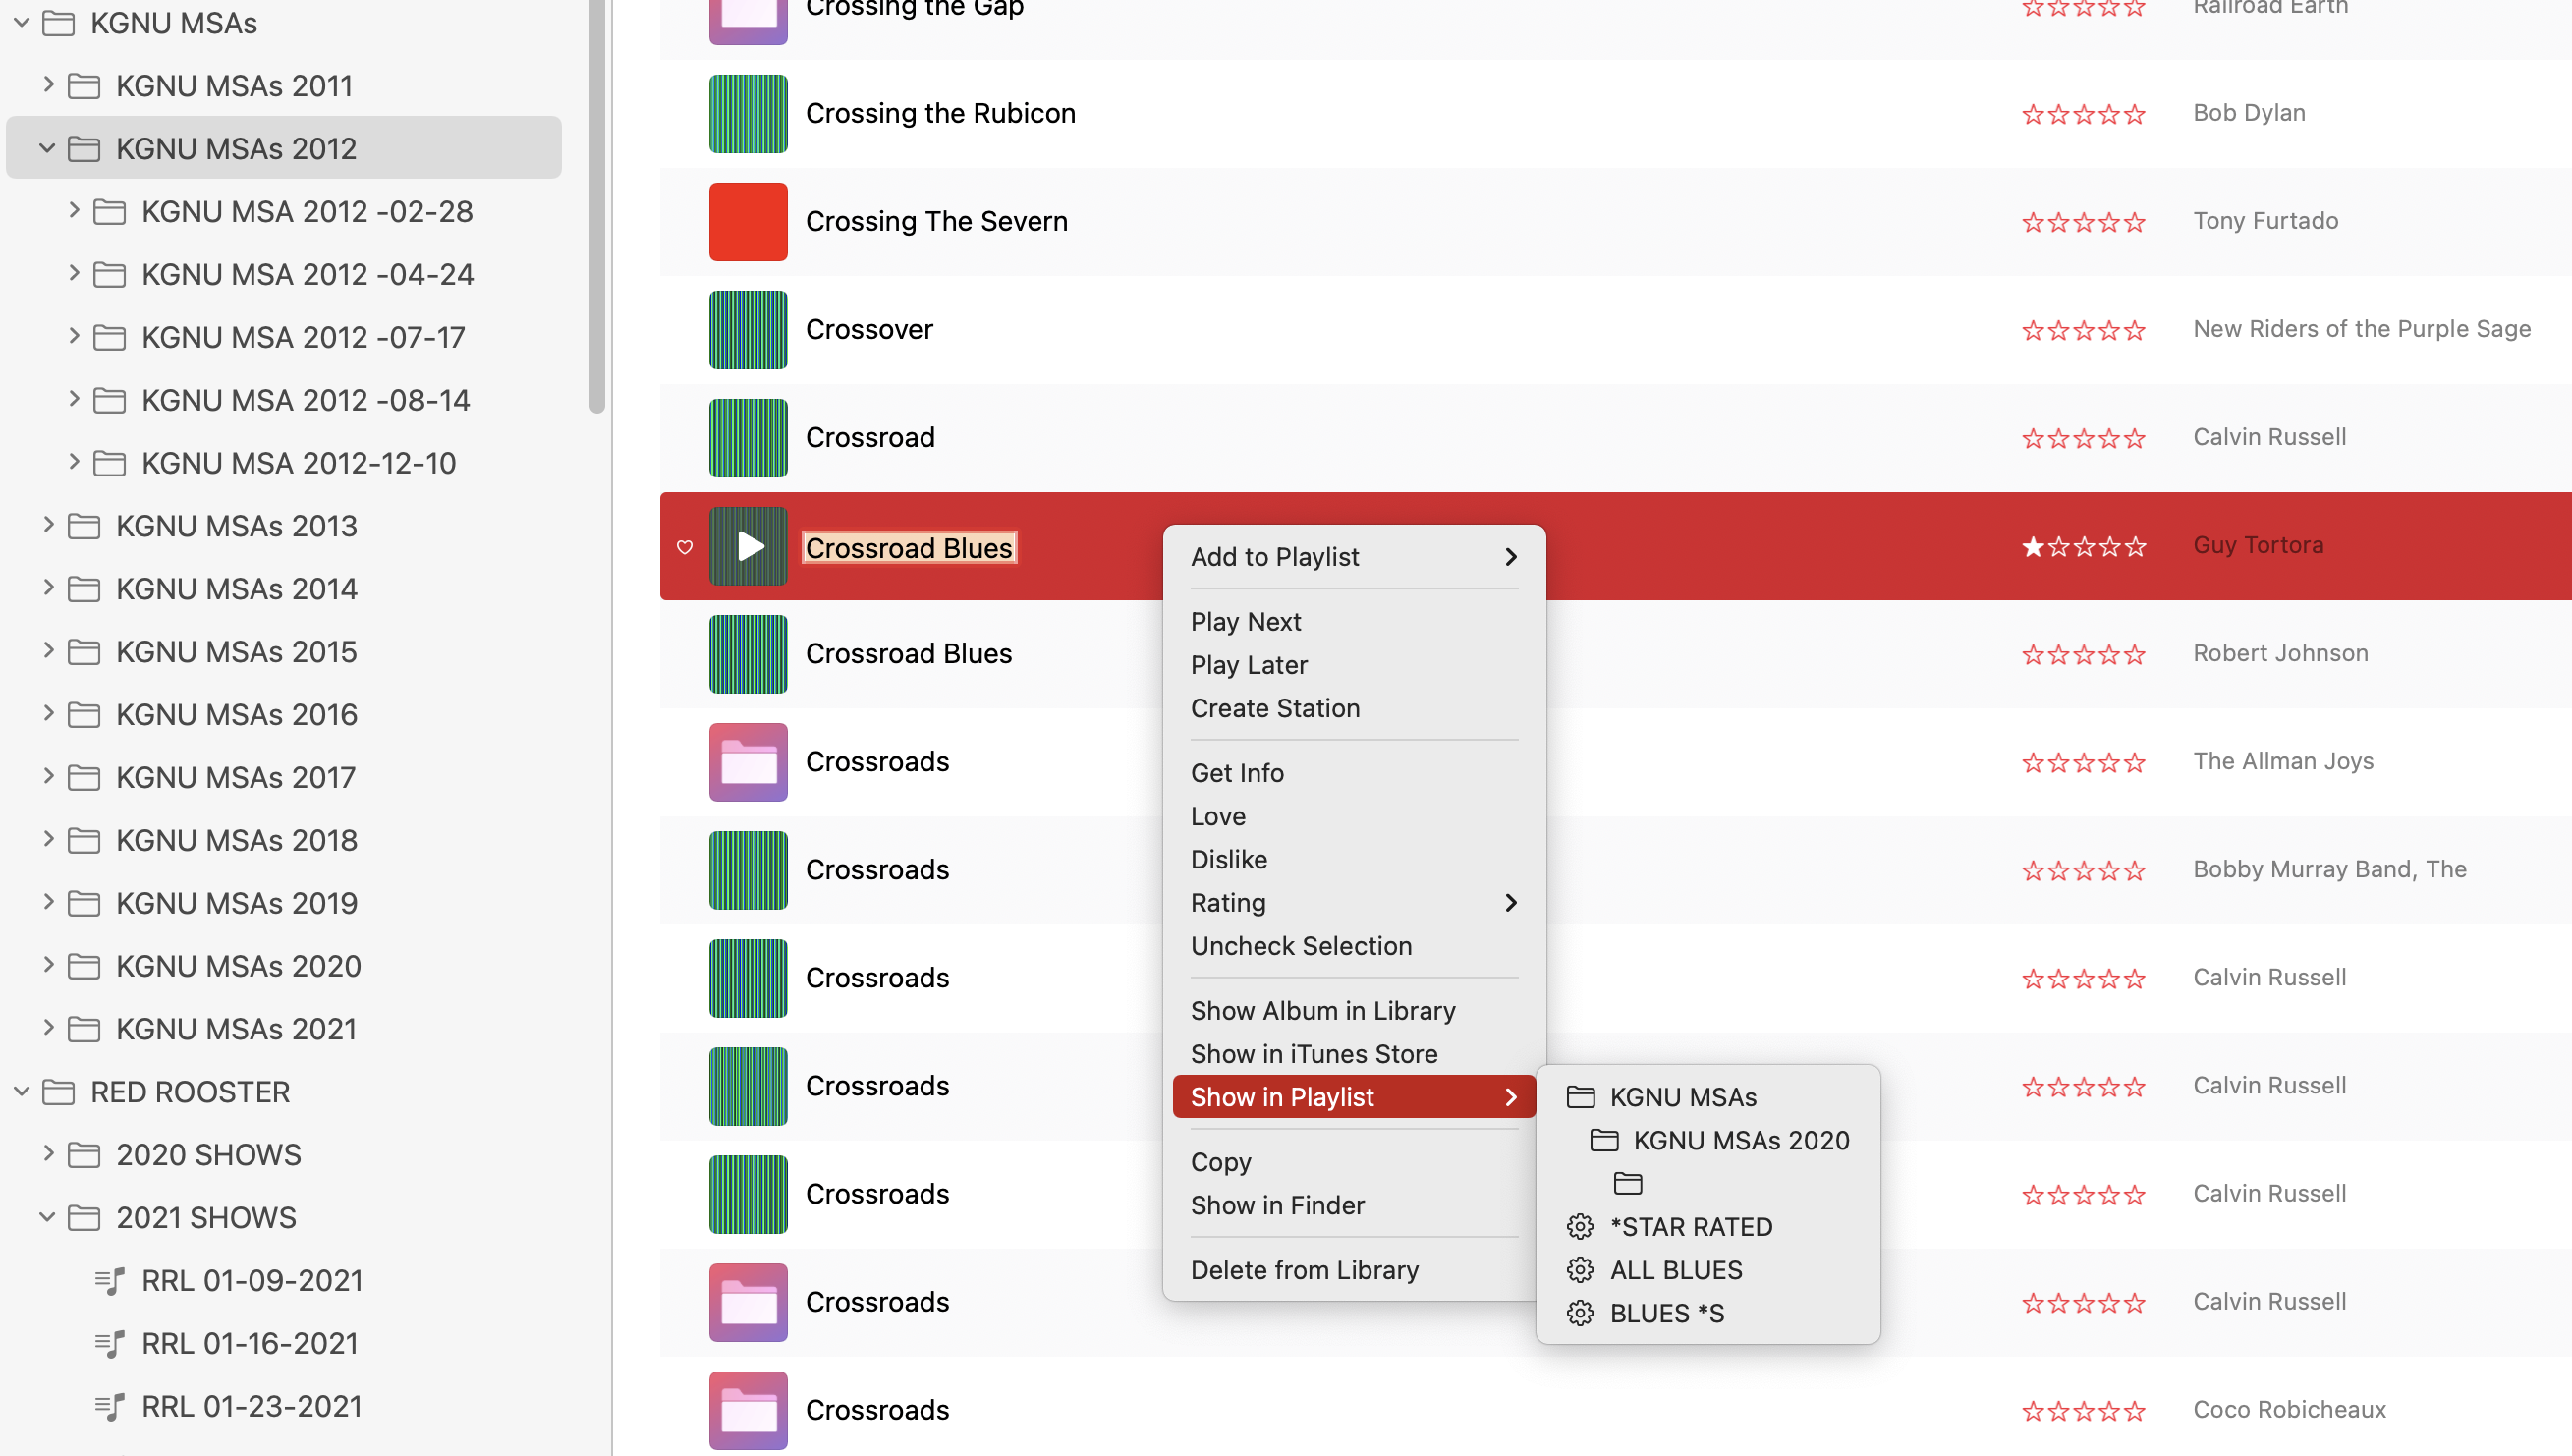Collapse the KGNU MSAs 2012 folder
2572x1456 pixels.
pyautogui.click(x=47, y=148)
